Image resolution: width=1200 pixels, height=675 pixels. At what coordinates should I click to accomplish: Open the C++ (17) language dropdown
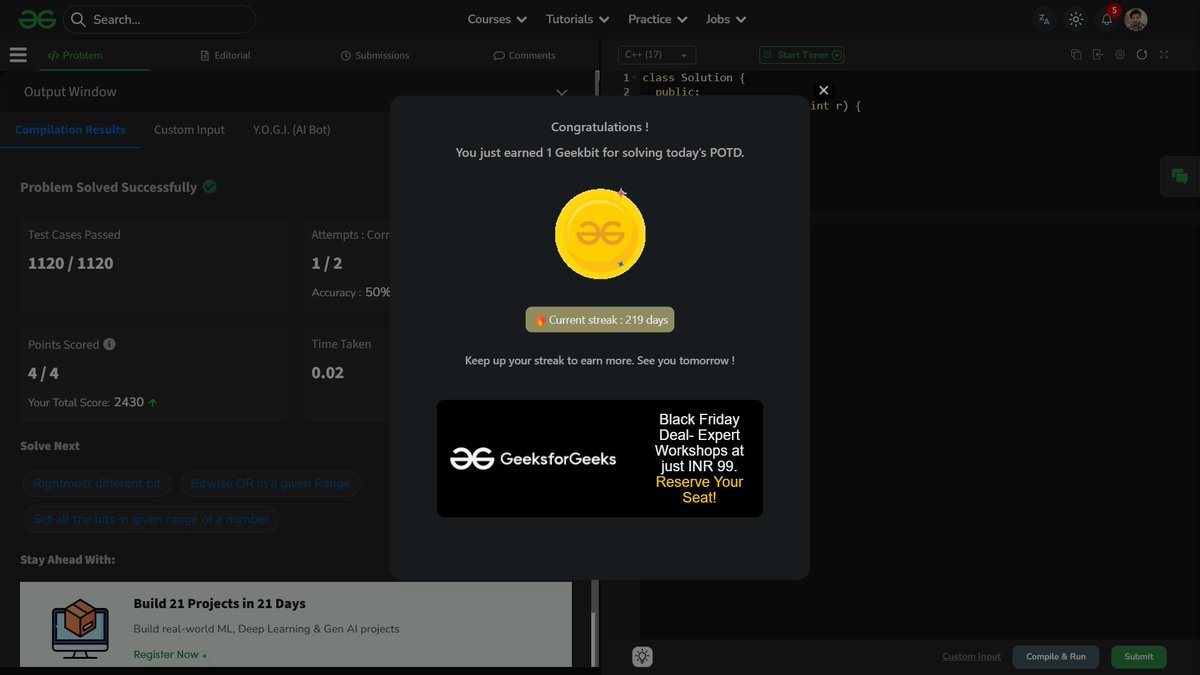(x=655, y=55)
